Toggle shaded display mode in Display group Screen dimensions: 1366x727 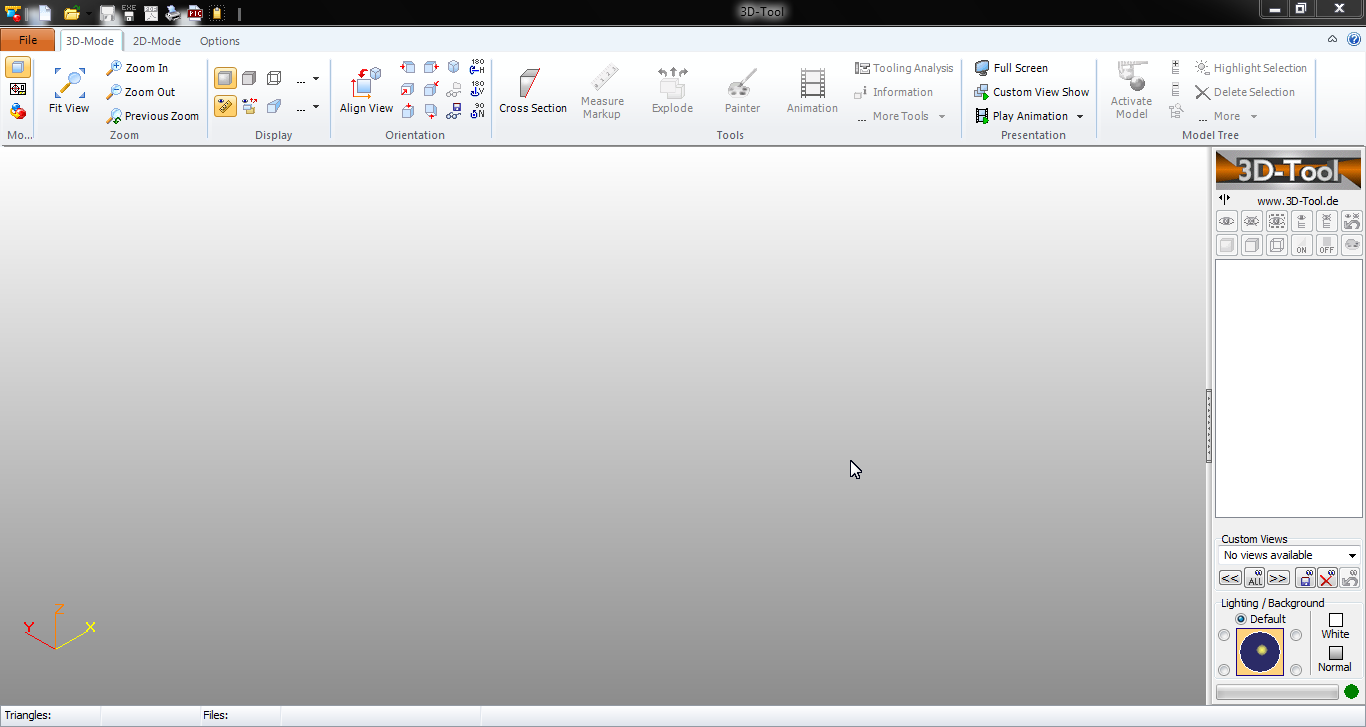click(x=225, y=78)
